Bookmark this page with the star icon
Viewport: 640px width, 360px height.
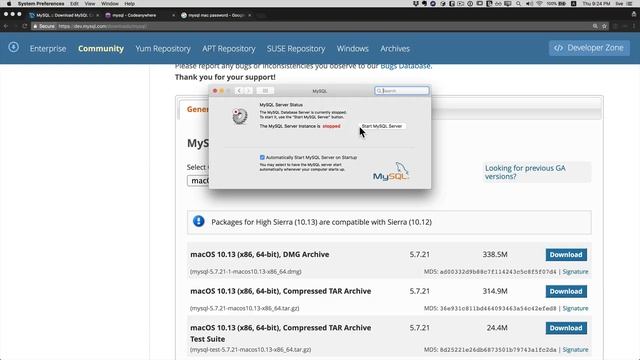point(604,26)
